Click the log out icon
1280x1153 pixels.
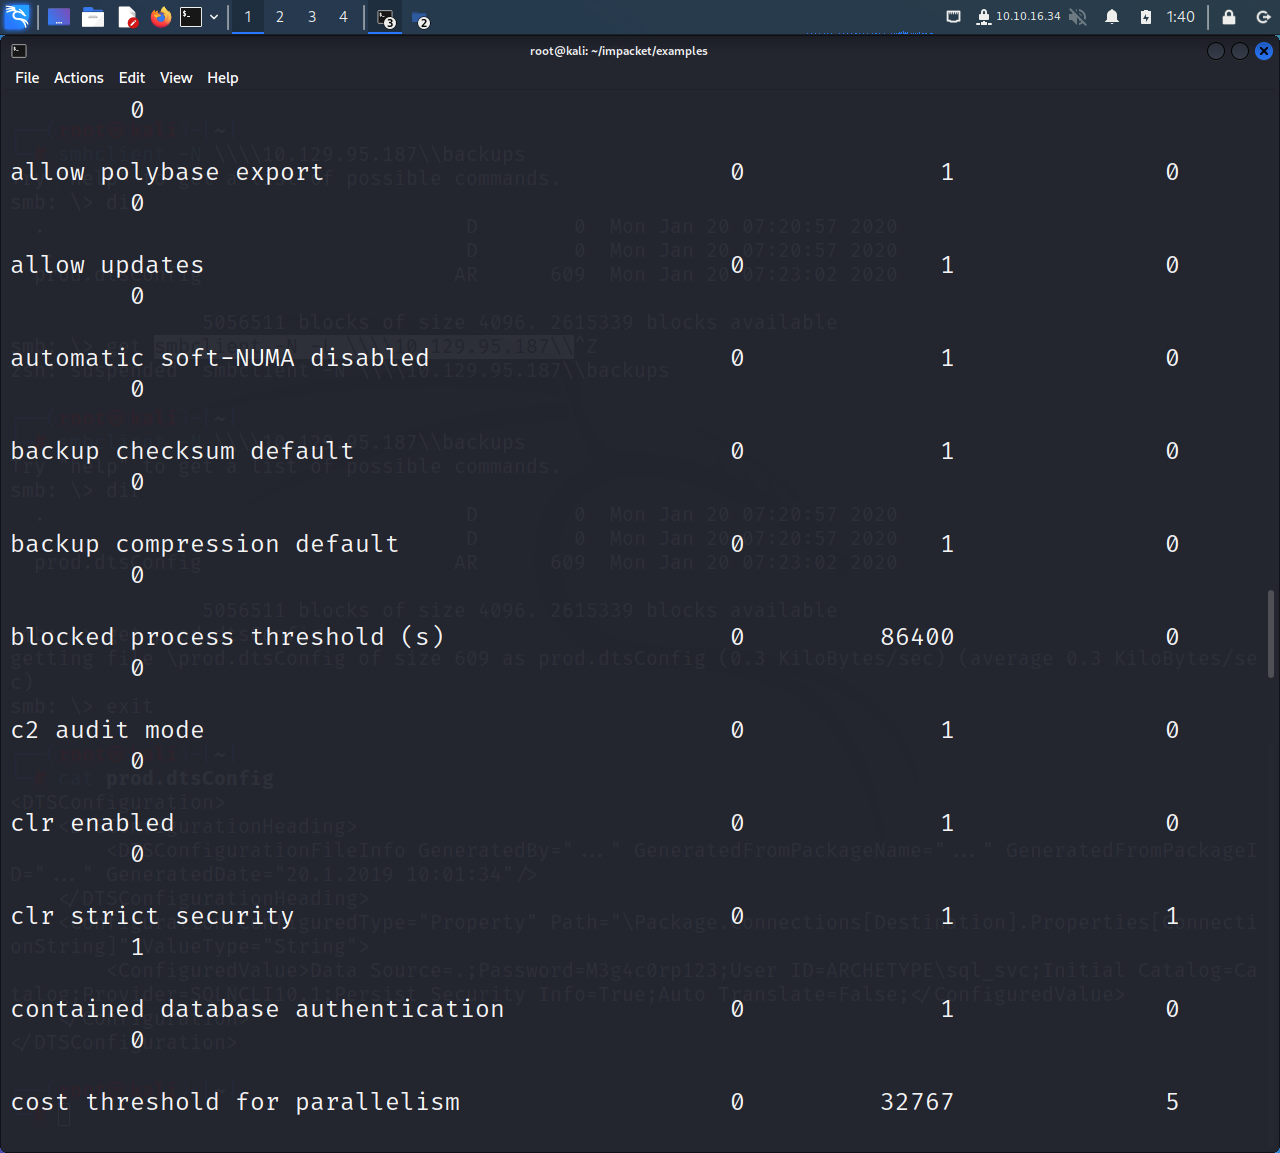pos(1263,17)
